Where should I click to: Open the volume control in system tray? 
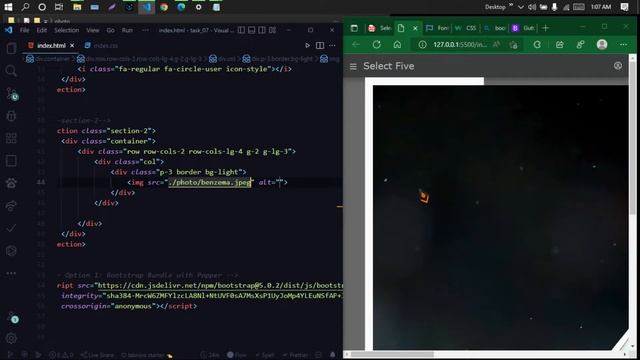point(532,7)
